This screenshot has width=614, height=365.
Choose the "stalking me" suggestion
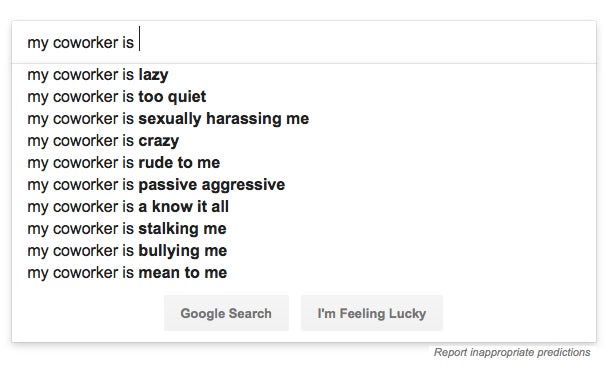pos(304,228)
